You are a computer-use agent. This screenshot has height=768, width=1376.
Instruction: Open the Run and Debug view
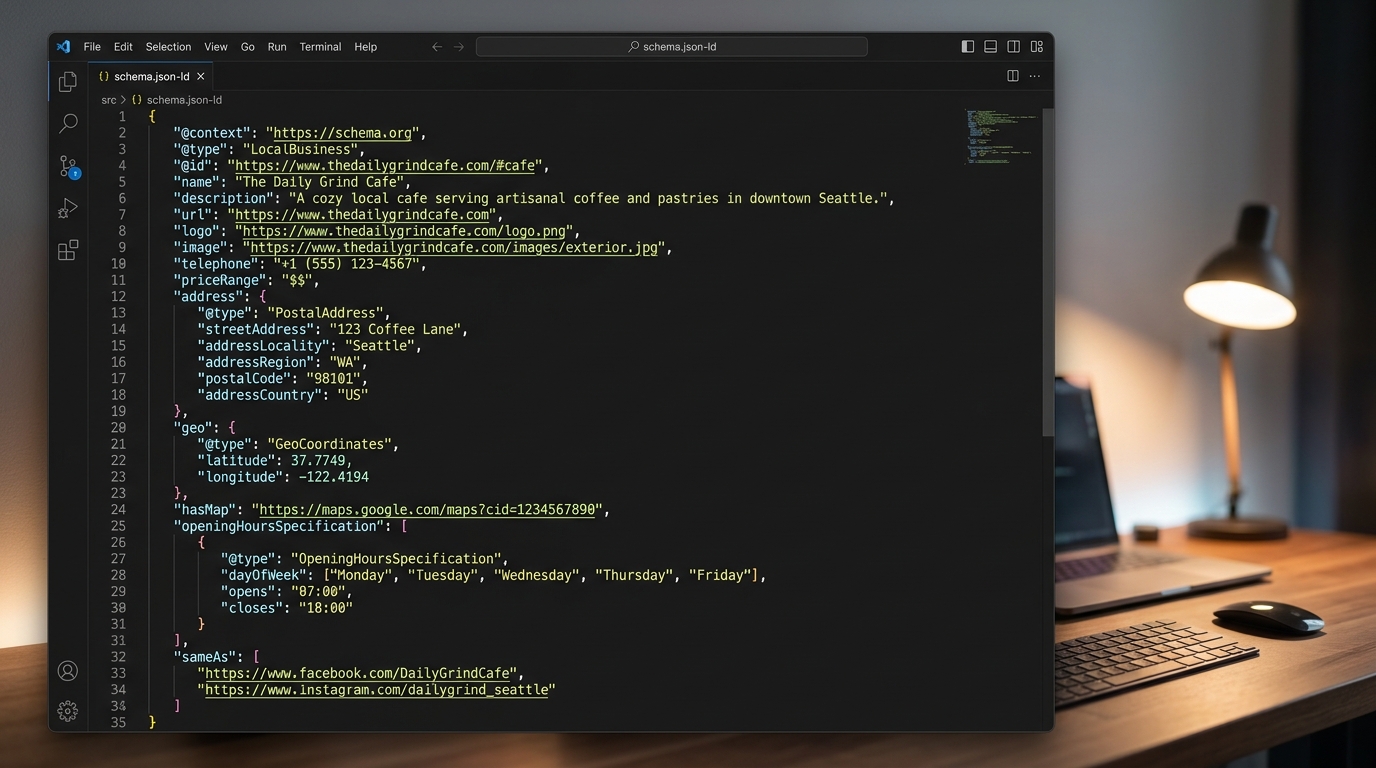(68, 208)
